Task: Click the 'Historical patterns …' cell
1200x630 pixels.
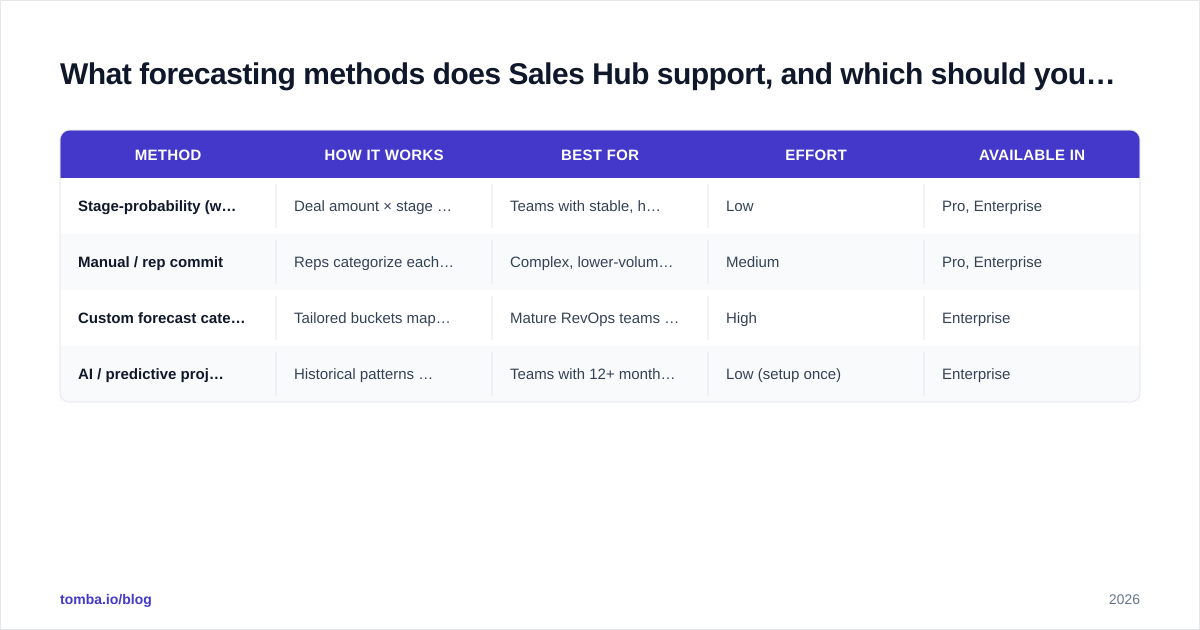Action: click(x=384, y=374)
